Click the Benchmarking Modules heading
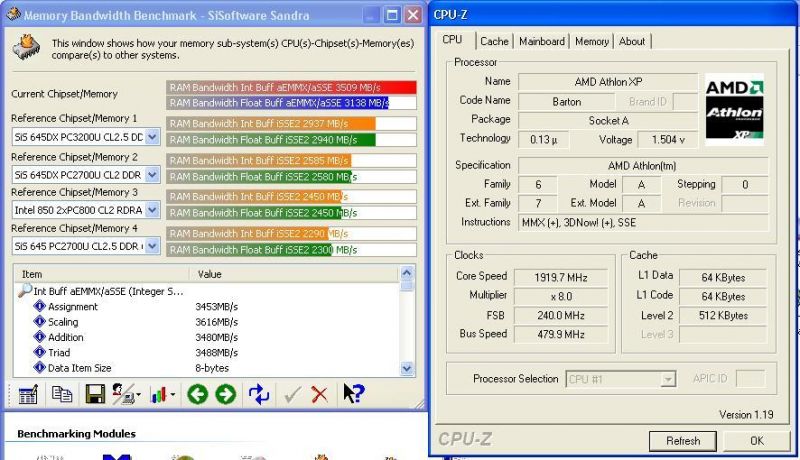The image size is (800, 460). 77,434
